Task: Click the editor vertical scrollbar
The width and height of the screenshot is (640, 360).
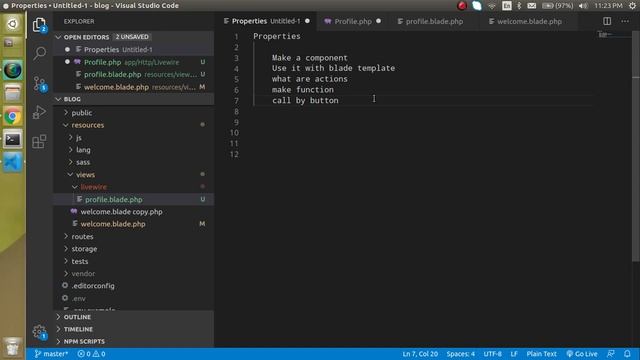Action: 636,146
